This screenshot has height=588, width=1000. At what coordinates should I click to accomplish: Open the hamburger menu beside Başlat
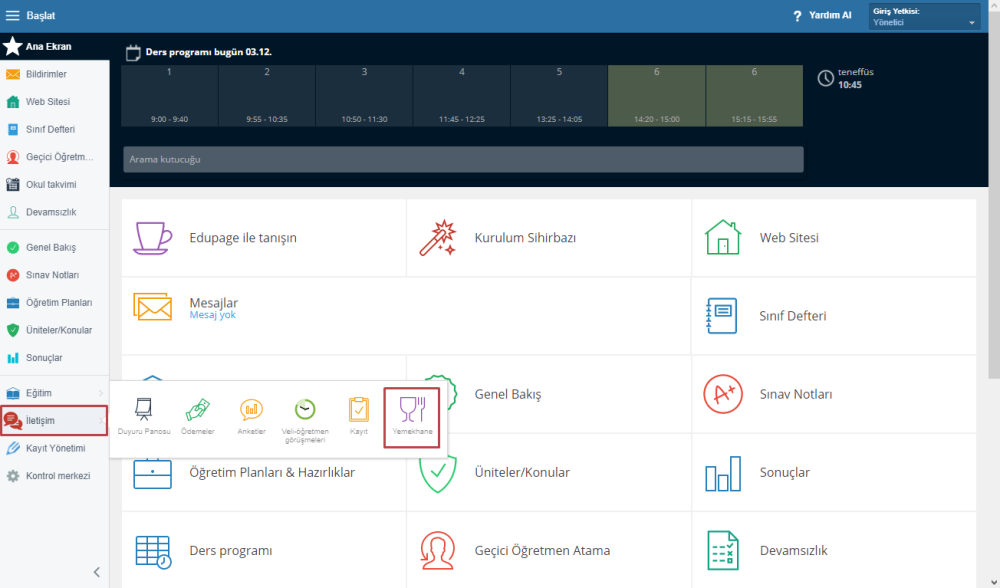12,15
